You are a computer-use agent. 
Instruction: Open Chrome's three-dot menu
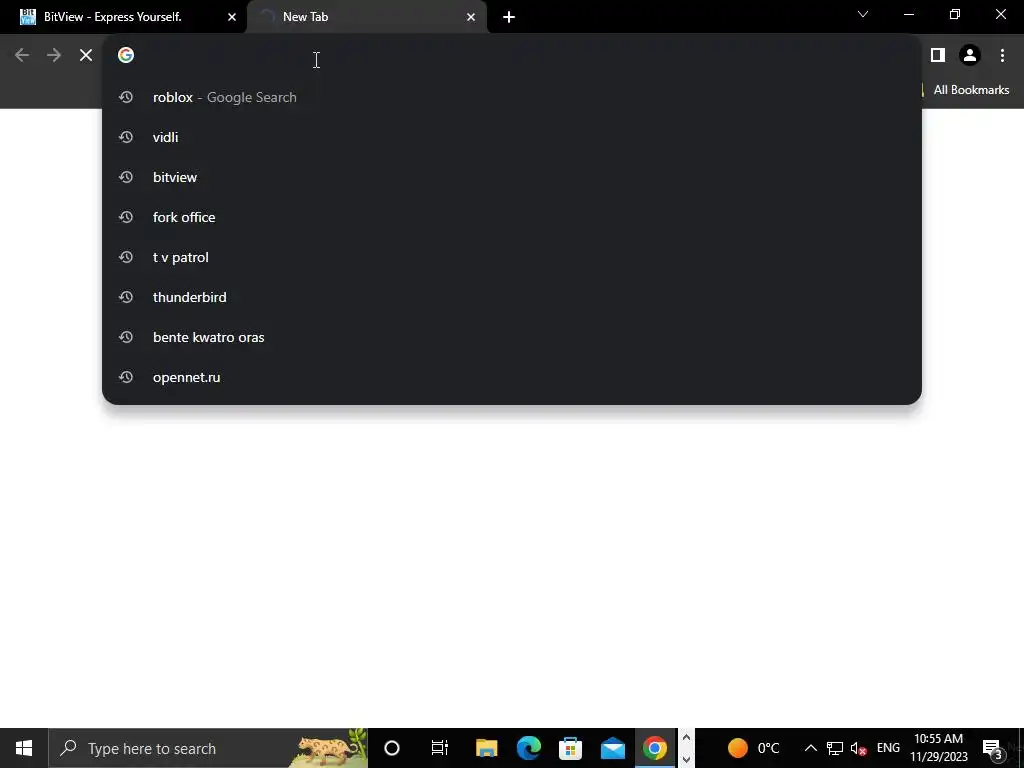pyautogui.click(x=1002, y=56)
